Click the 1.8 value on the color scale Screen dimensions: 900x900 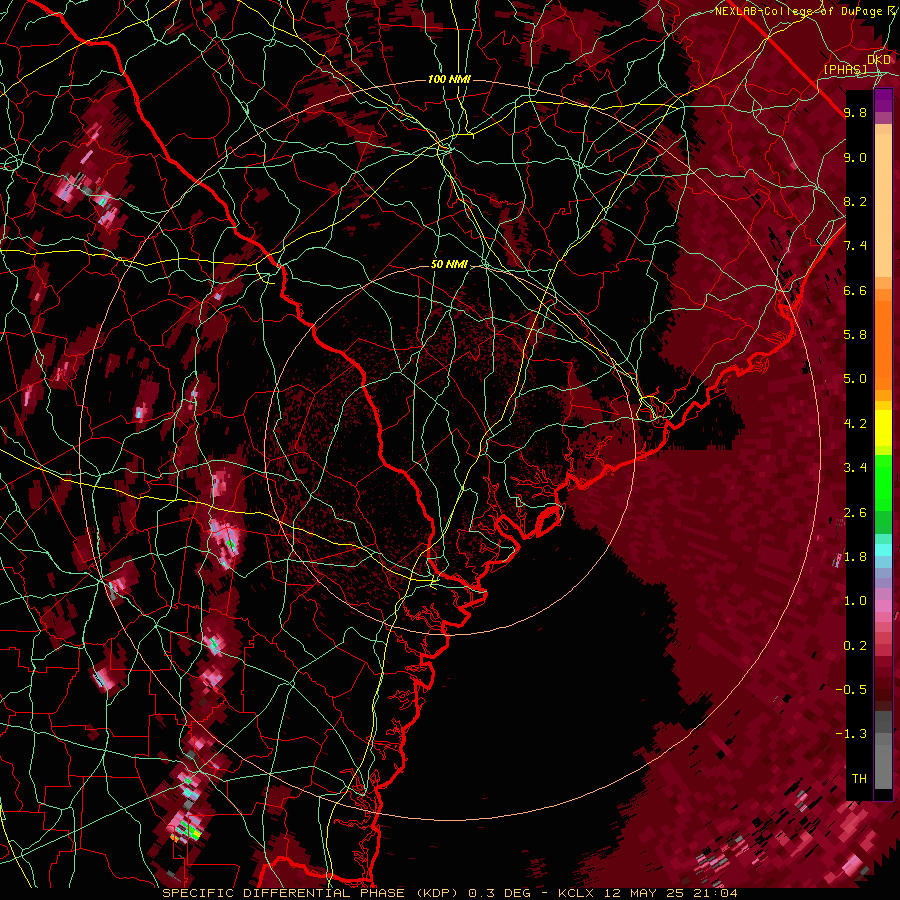(855, 557)
